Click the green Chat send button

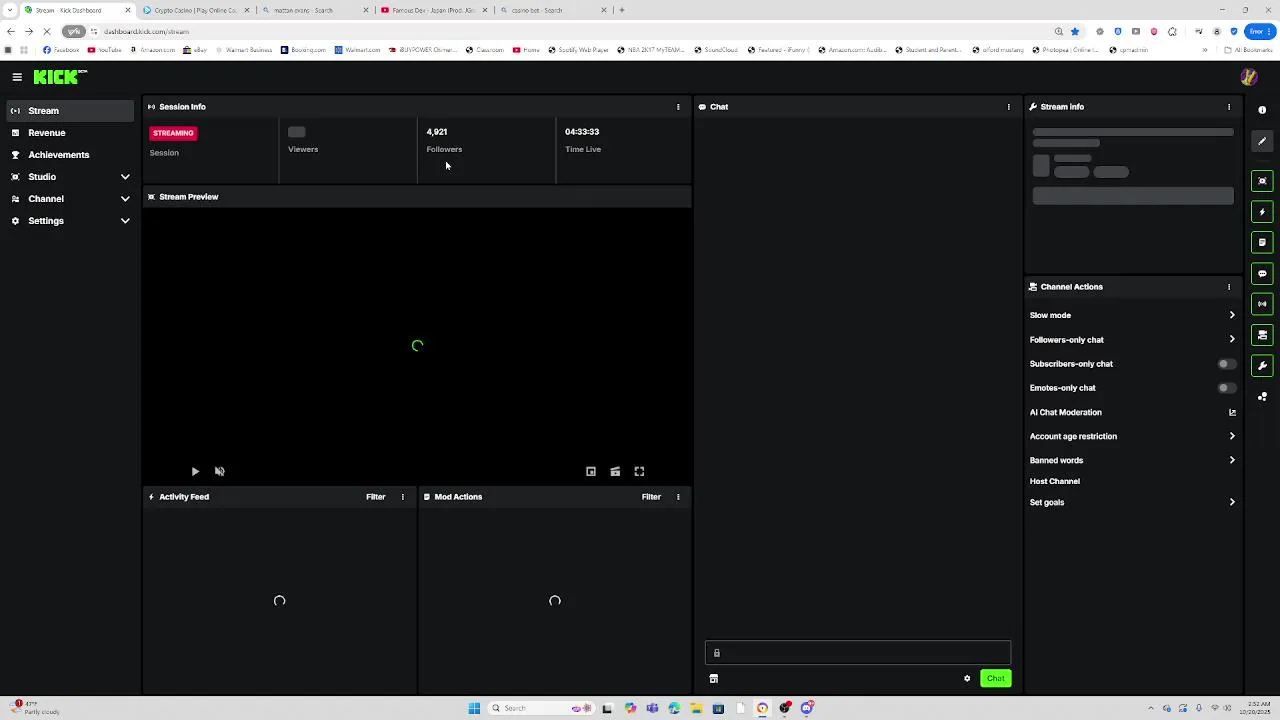995,679
